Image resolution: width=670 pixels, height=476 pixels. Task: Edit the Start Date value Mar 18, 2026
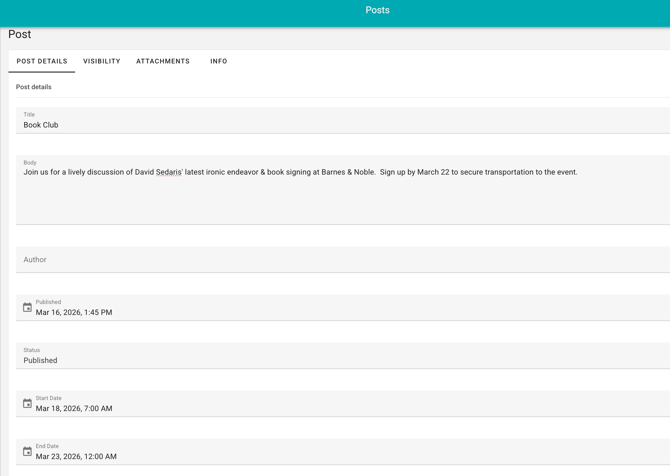pyautogui.click(x=74, y=409)
